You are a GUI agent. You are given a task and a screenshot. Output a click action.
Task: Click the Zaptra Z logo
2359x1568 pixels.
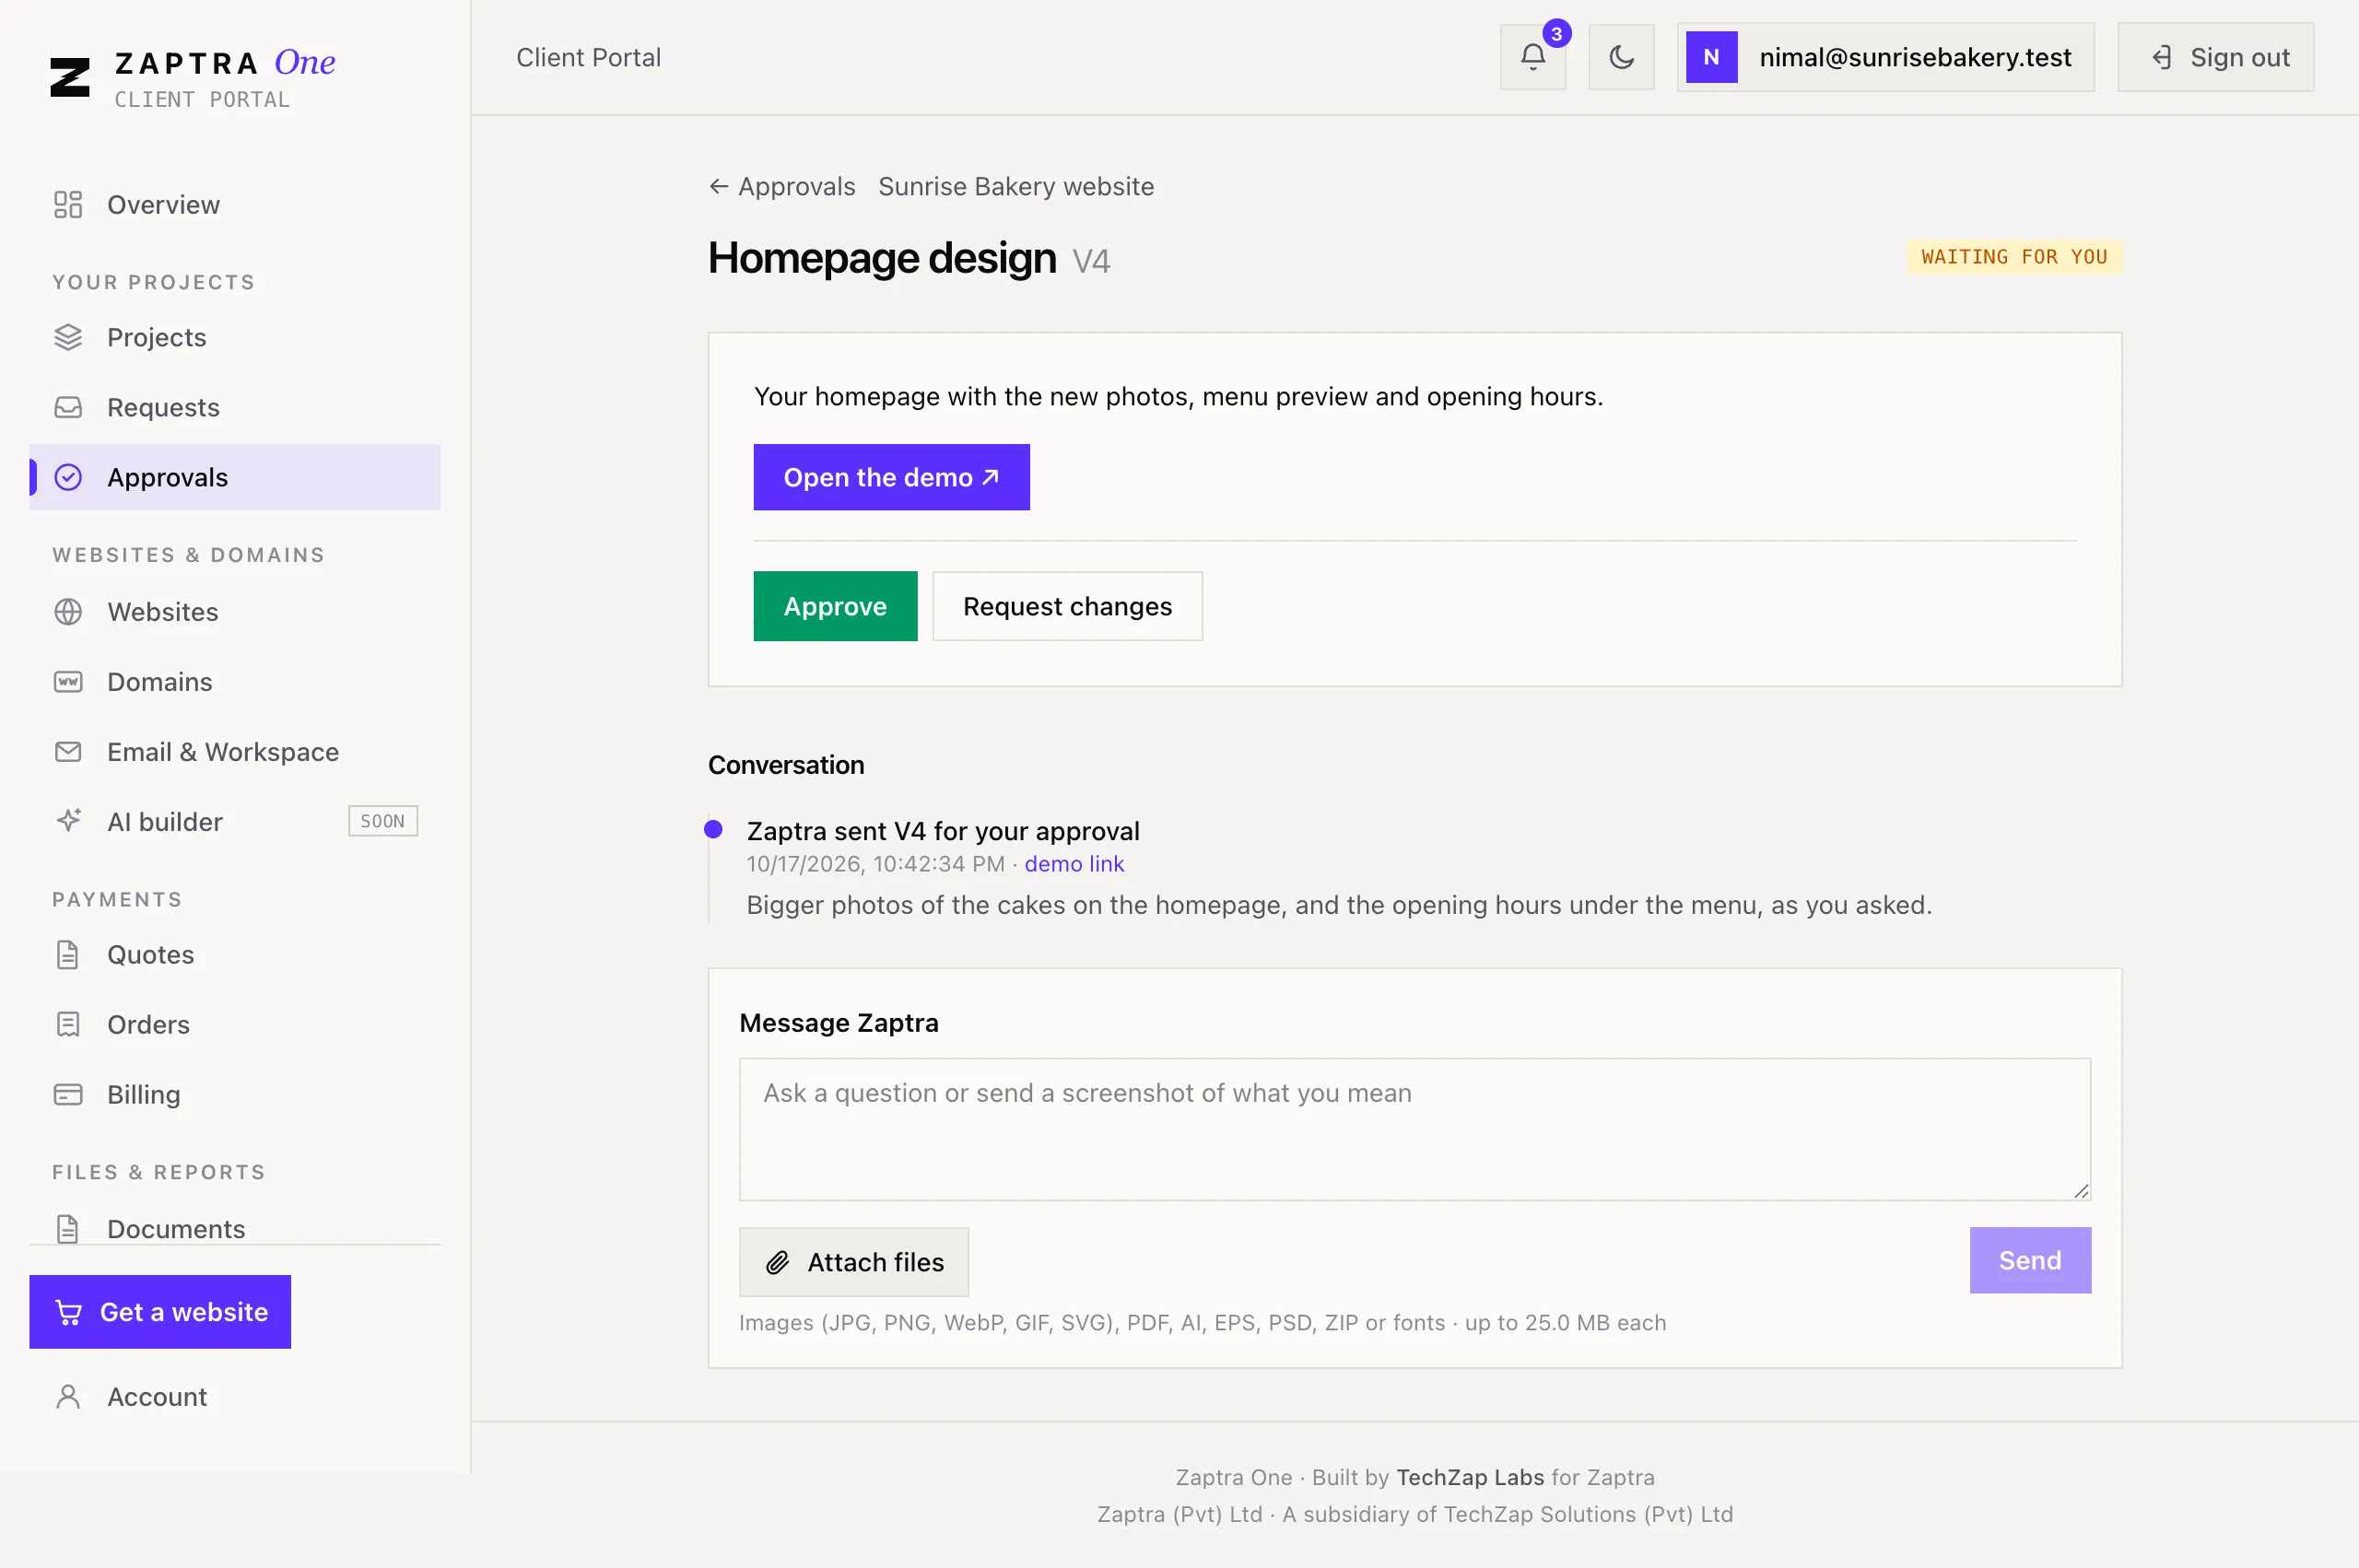pos(69,77)
